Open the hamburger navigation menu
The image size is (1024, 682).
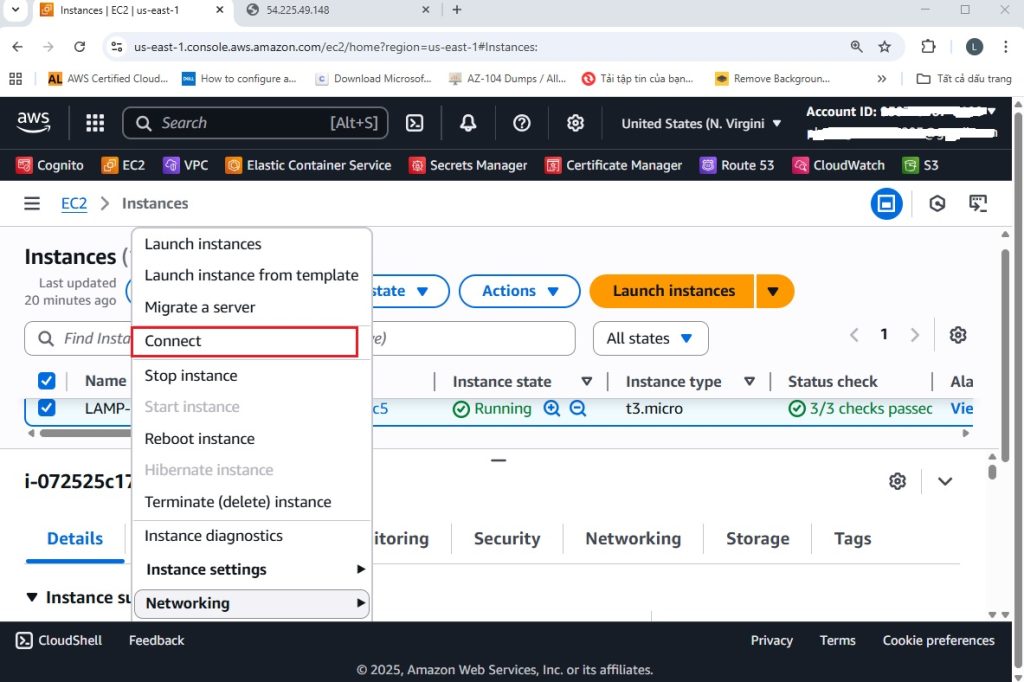pos(32,204)
